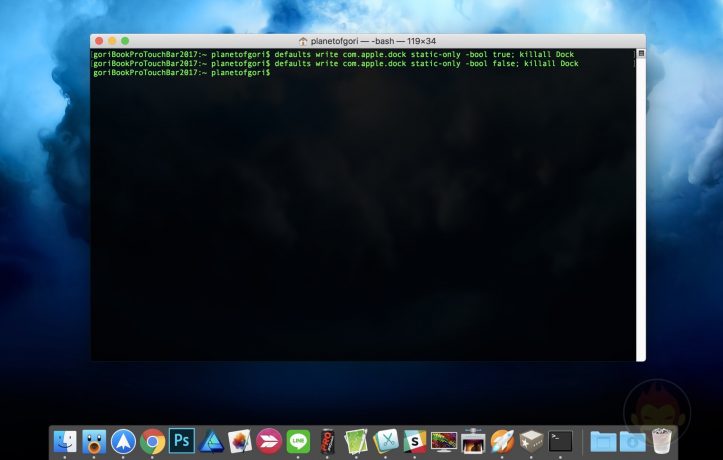
Task: Launch Skitch pink arrow app in Dock
Action: pyautogui.click(x=269, y=441)
